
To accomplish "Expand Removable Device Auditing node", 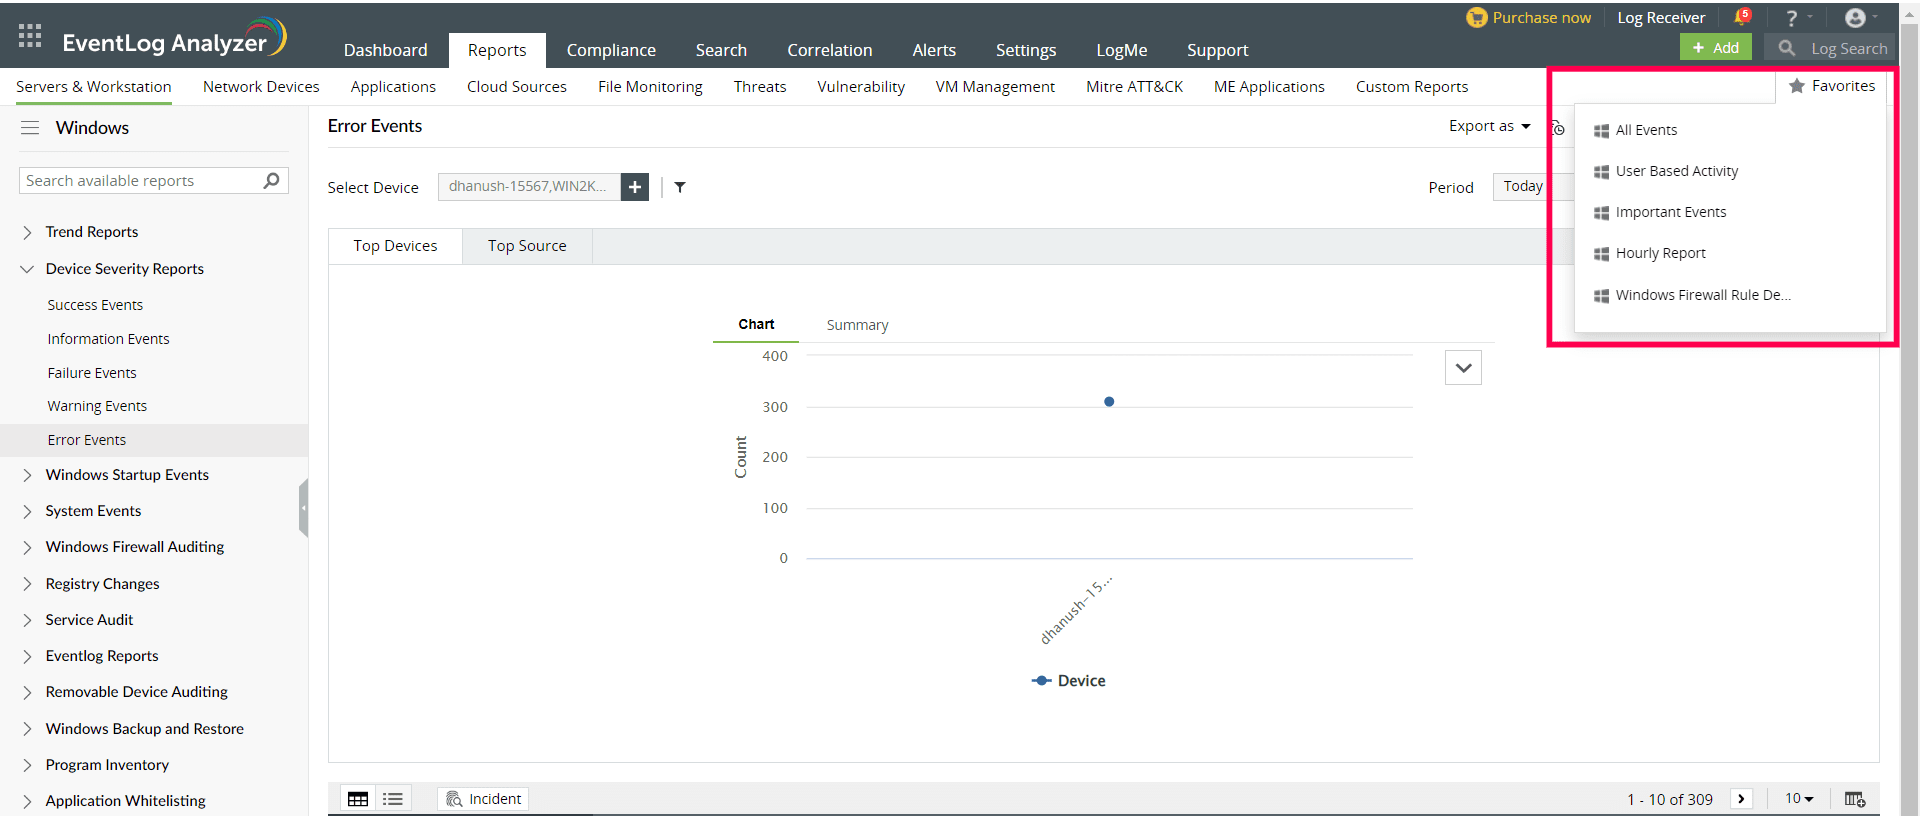I will (27, 692).
